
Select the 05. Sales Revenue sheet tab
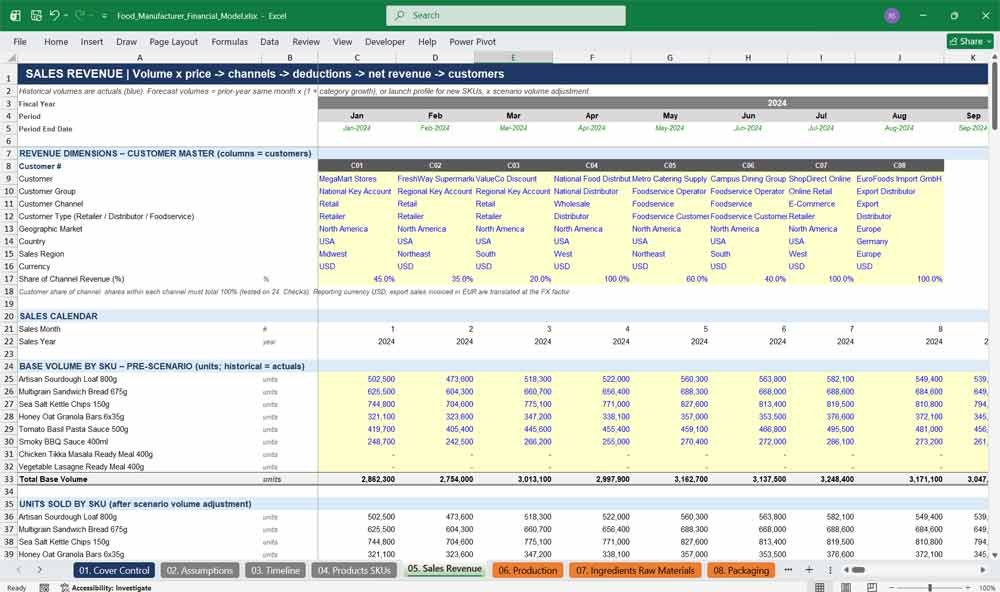pyautogui.click(x=445, y=569)
